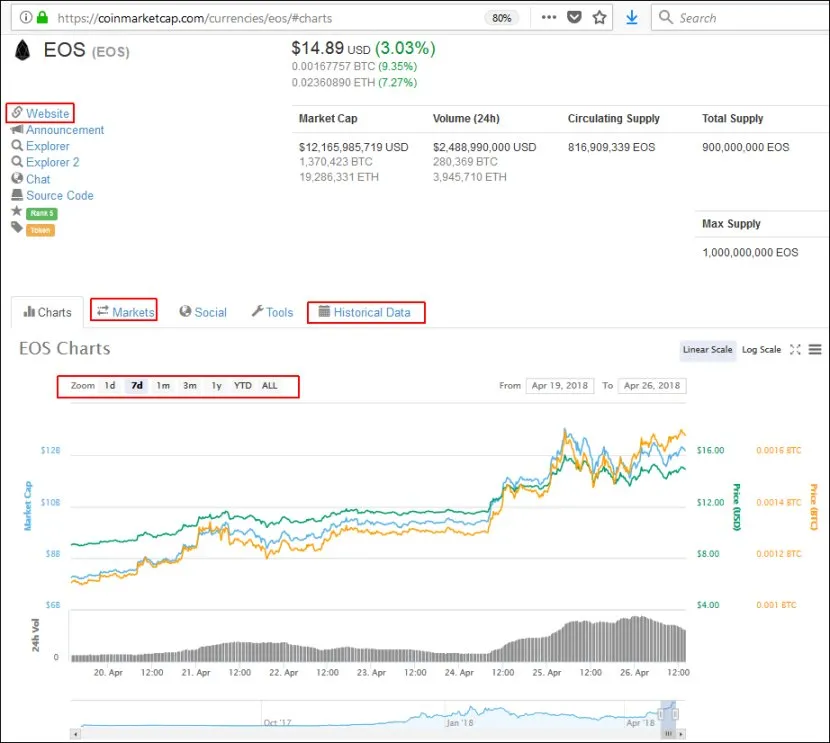Viewport: 830px width, 743px height.
Task: Click the orange Token badge
Action: tap(40, 230)
